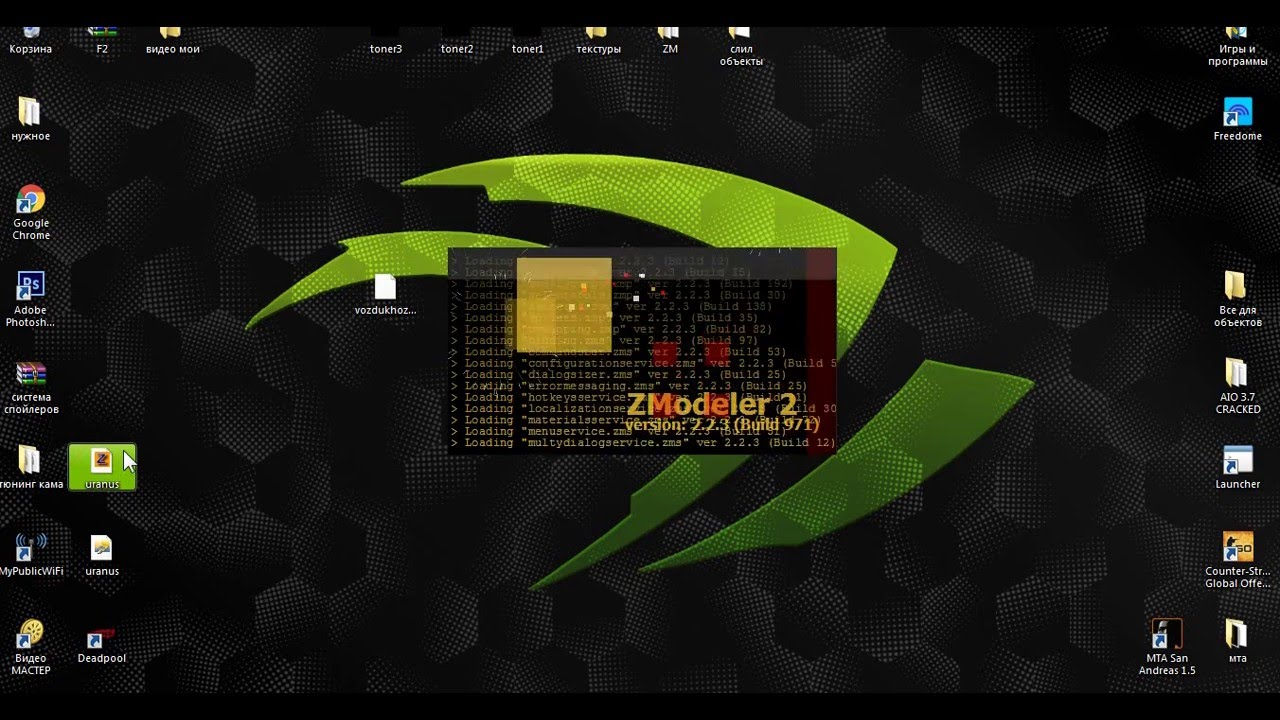Open the нужное folder icon
This screenshot has width=1280, height=720.
point(30,119)
